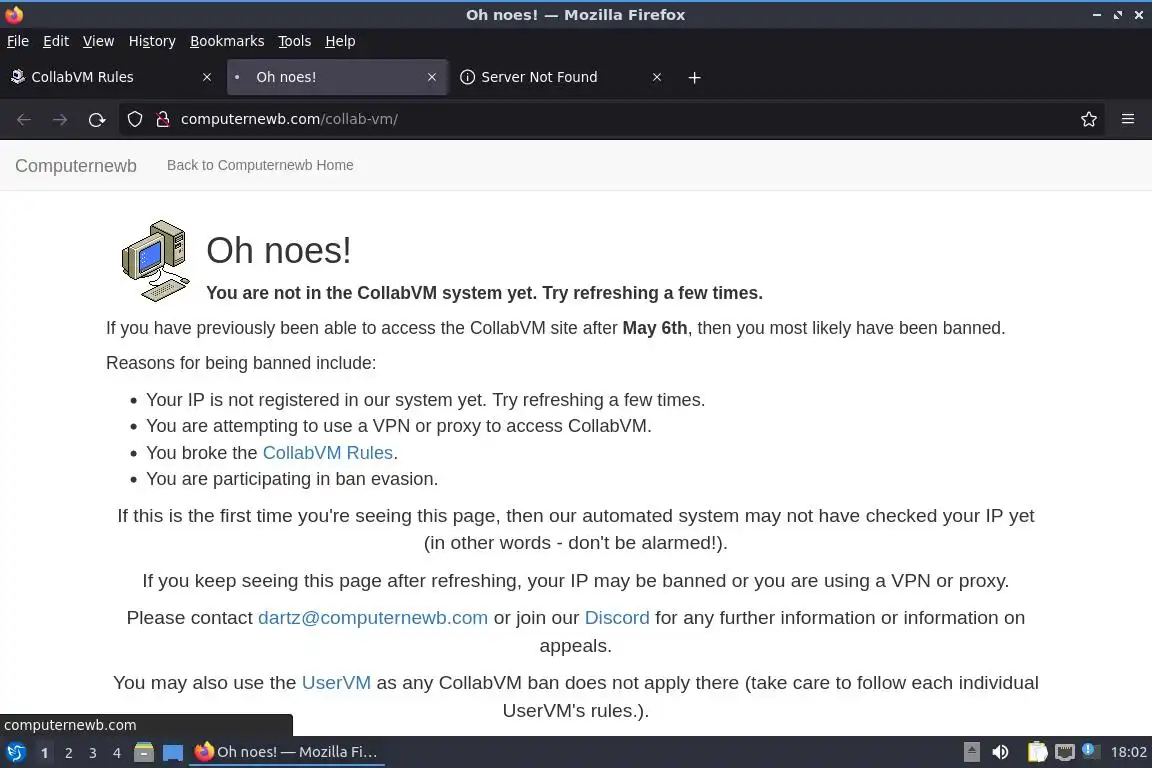Open the Help menu
This screenshot has width=1152, height=768.
(x=340, y=41)
